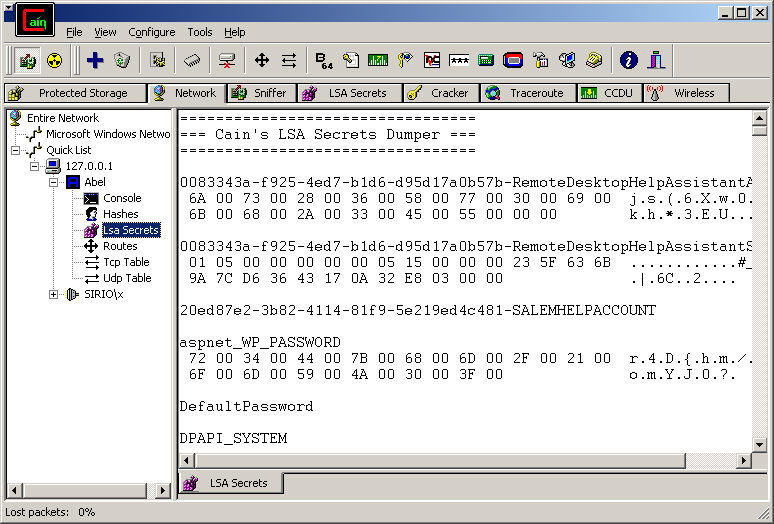Viewport: 774px width, 524px height.
Task: Click the output pane scroll down arrow
Action: click(759, 445)
